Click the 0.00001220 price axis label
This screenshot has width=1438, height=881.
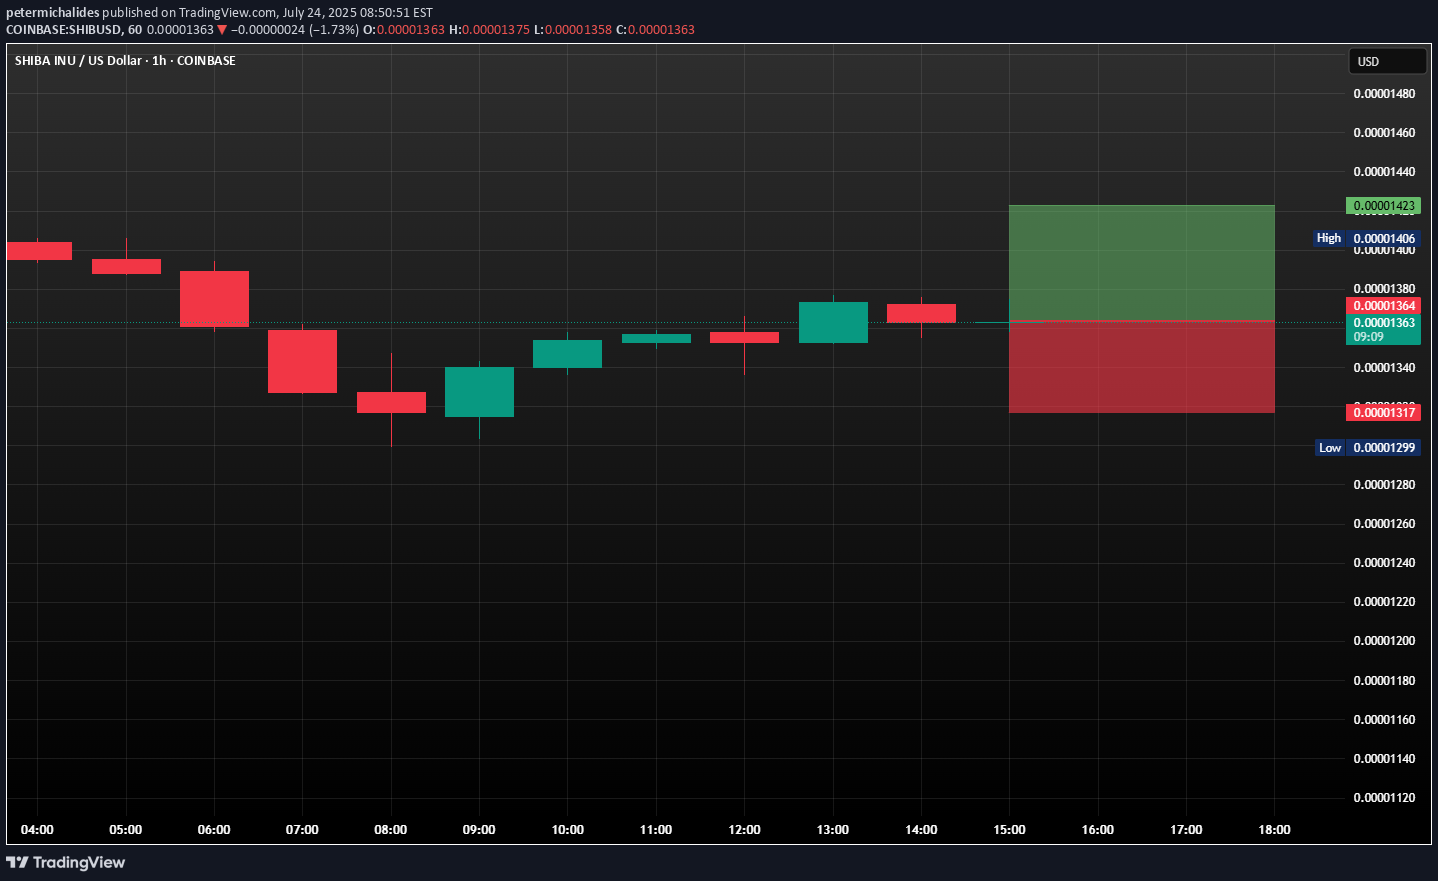1384,602
